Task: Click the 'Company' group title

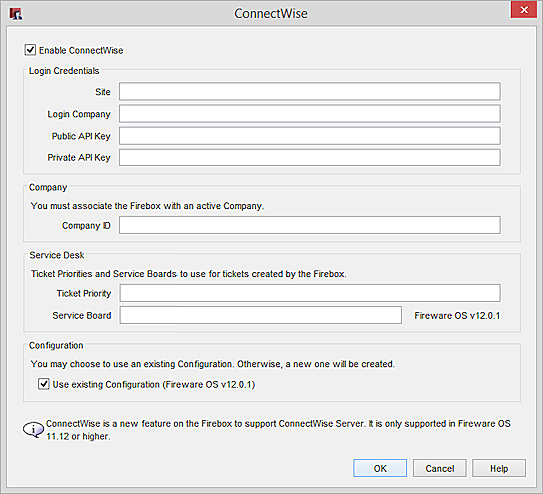Action: pyautogui.click(x=48, y=187)
